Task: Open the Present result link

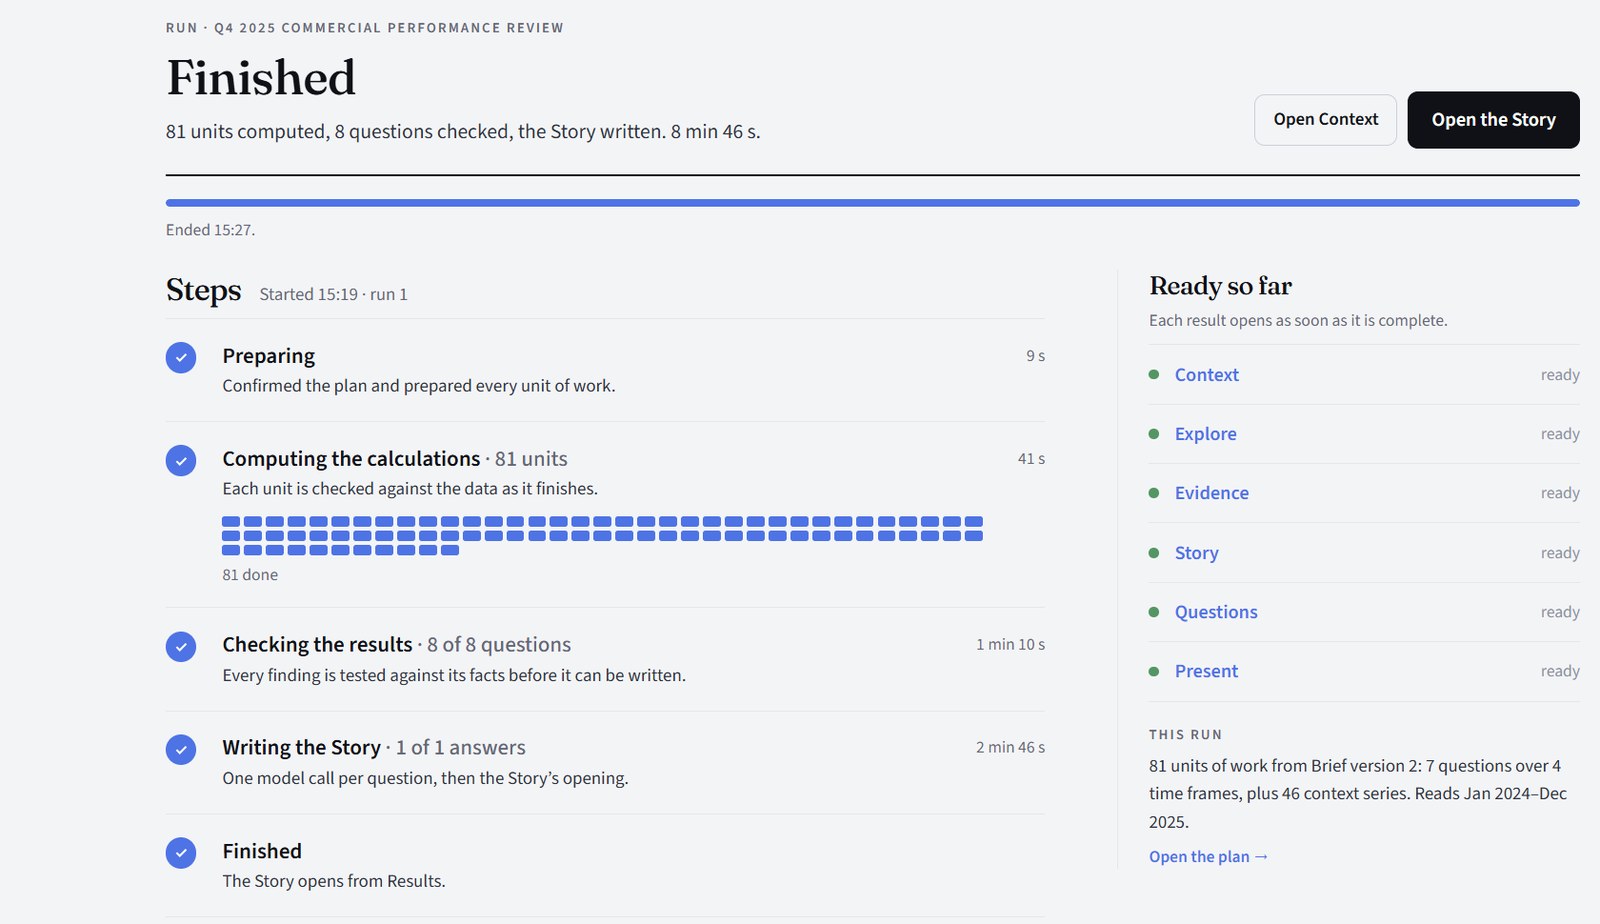Action: click(1206, 671)
